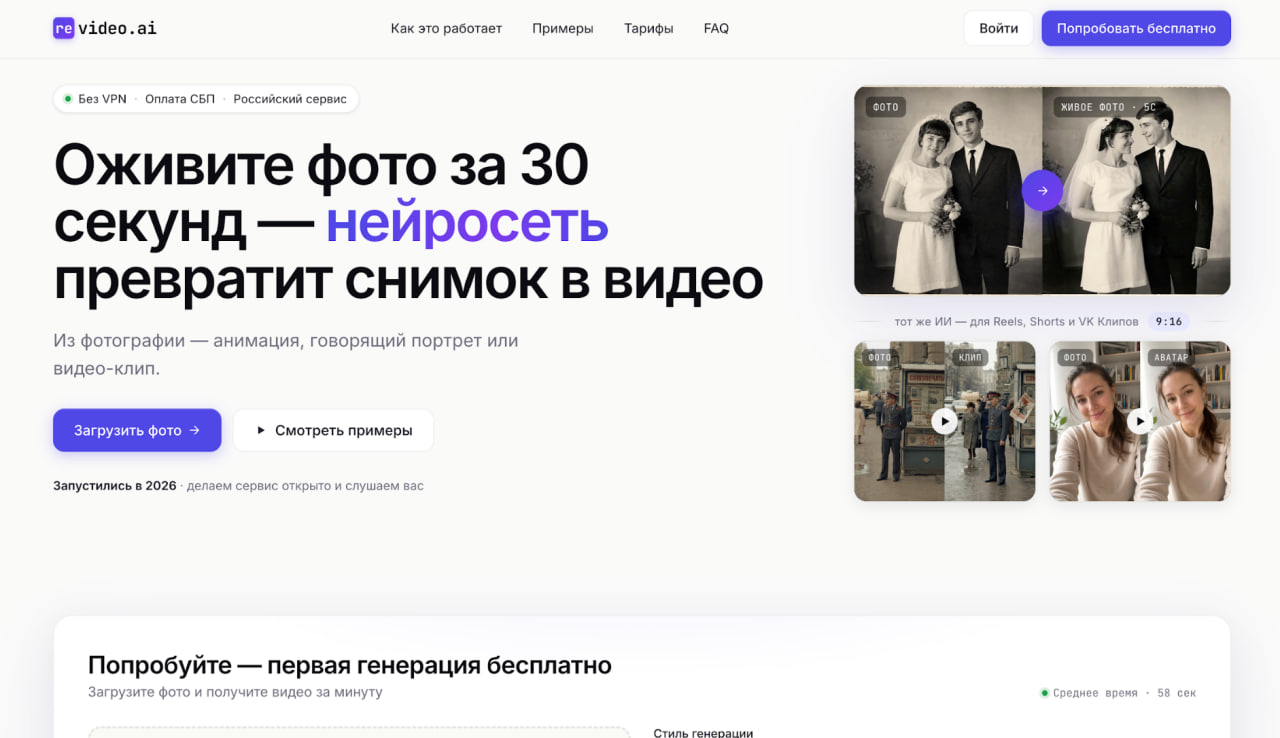Click the purple word 'нейросеть' in headline

click(467, 221)
